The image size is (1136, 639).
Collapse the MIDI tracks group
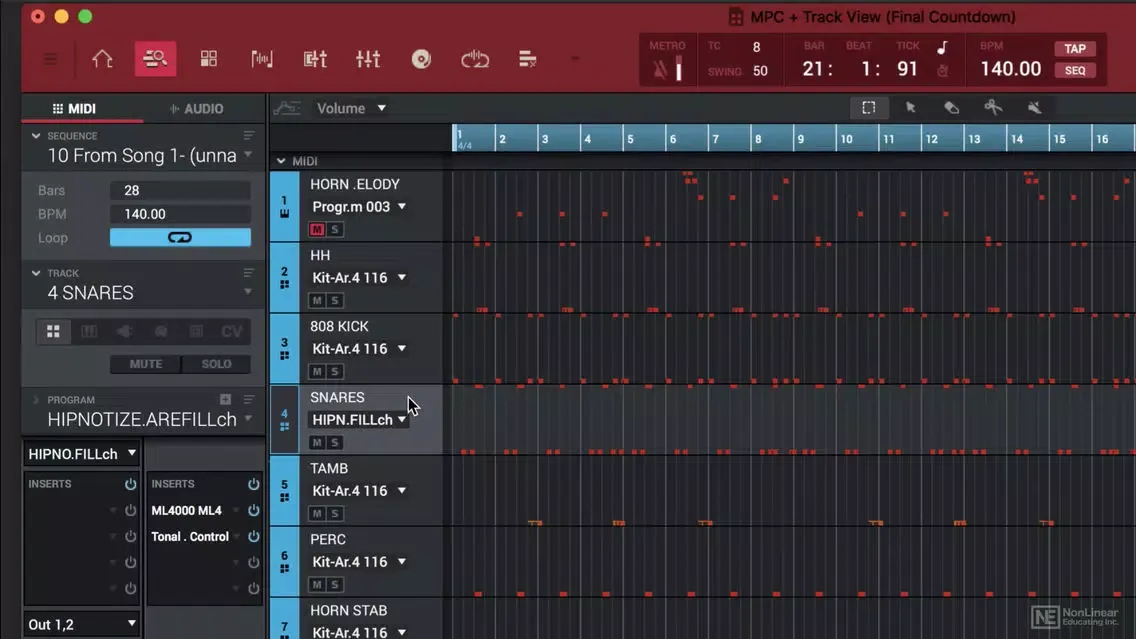coord(281,161)
